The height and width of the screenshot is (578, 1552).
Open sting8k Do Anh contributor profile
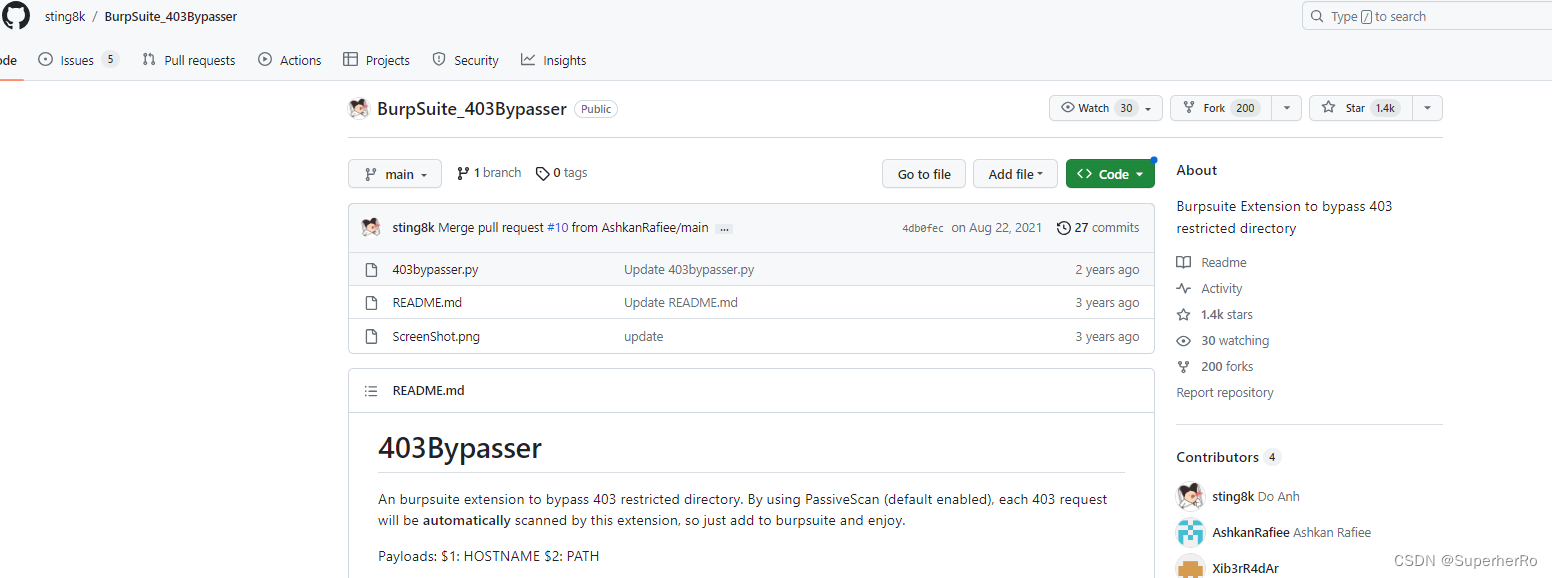1256,496
